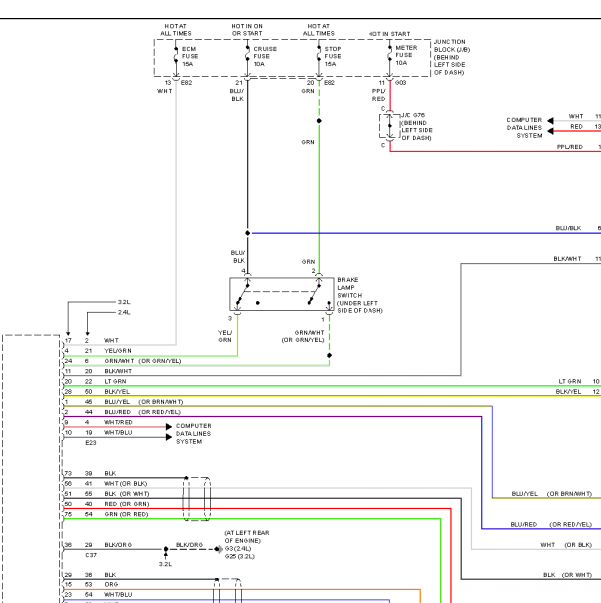Click COMPUTER DATA LINES SYSTEM beside WHT/RED wire
The image size is (601, 603).
click(x=194, y=434)
